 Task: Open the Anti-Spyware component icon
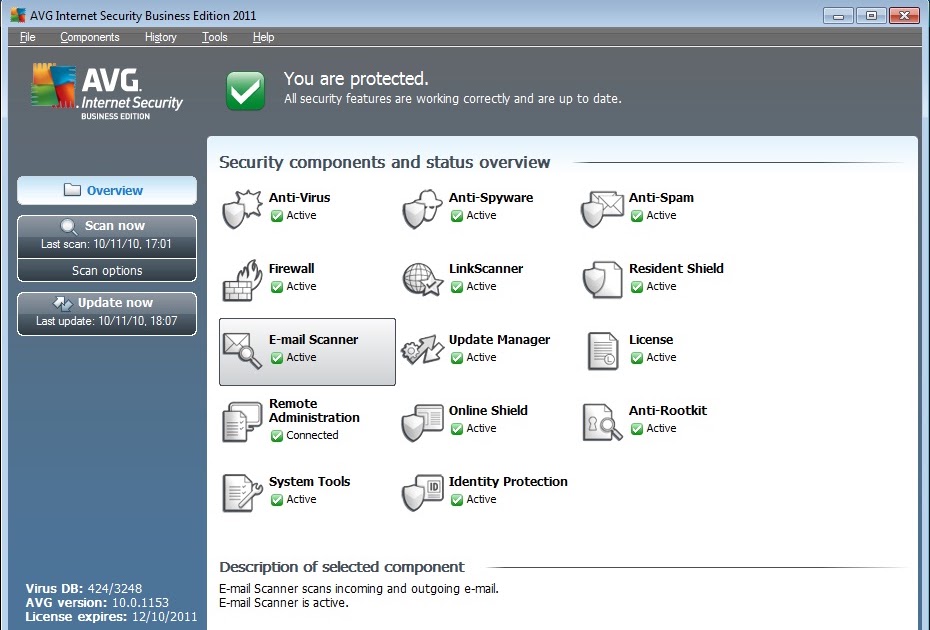point(422,209)
